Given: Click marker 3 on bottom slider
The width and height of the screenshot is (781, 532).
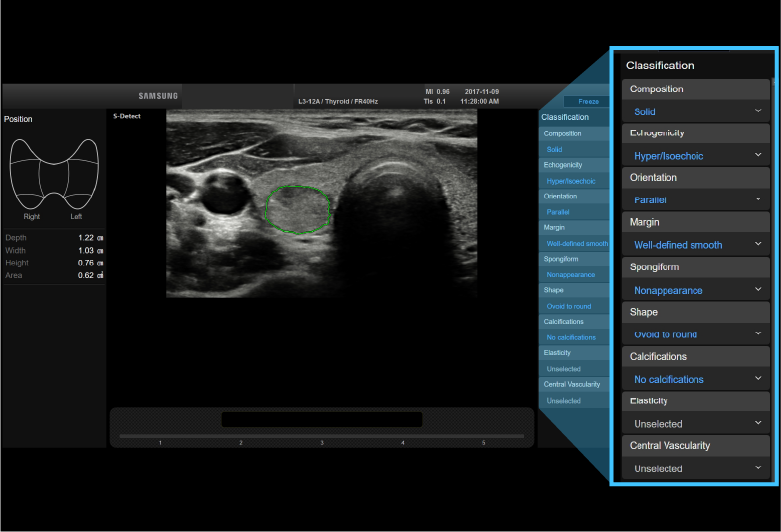Looking at the screenshot, I should coord(322,442).
